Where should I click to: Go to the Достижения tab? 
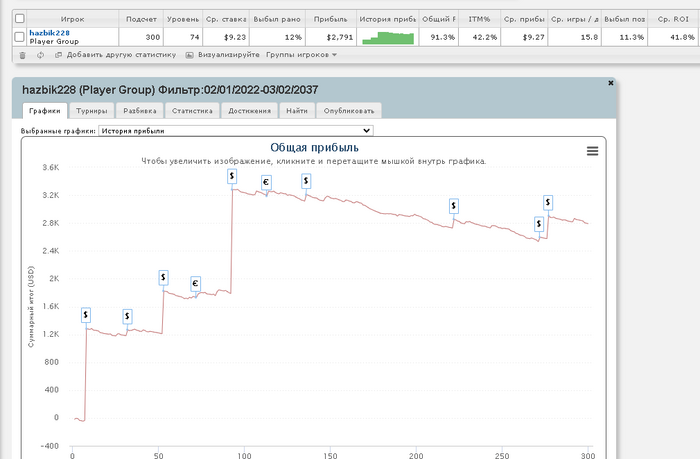(x=250, y=111)
